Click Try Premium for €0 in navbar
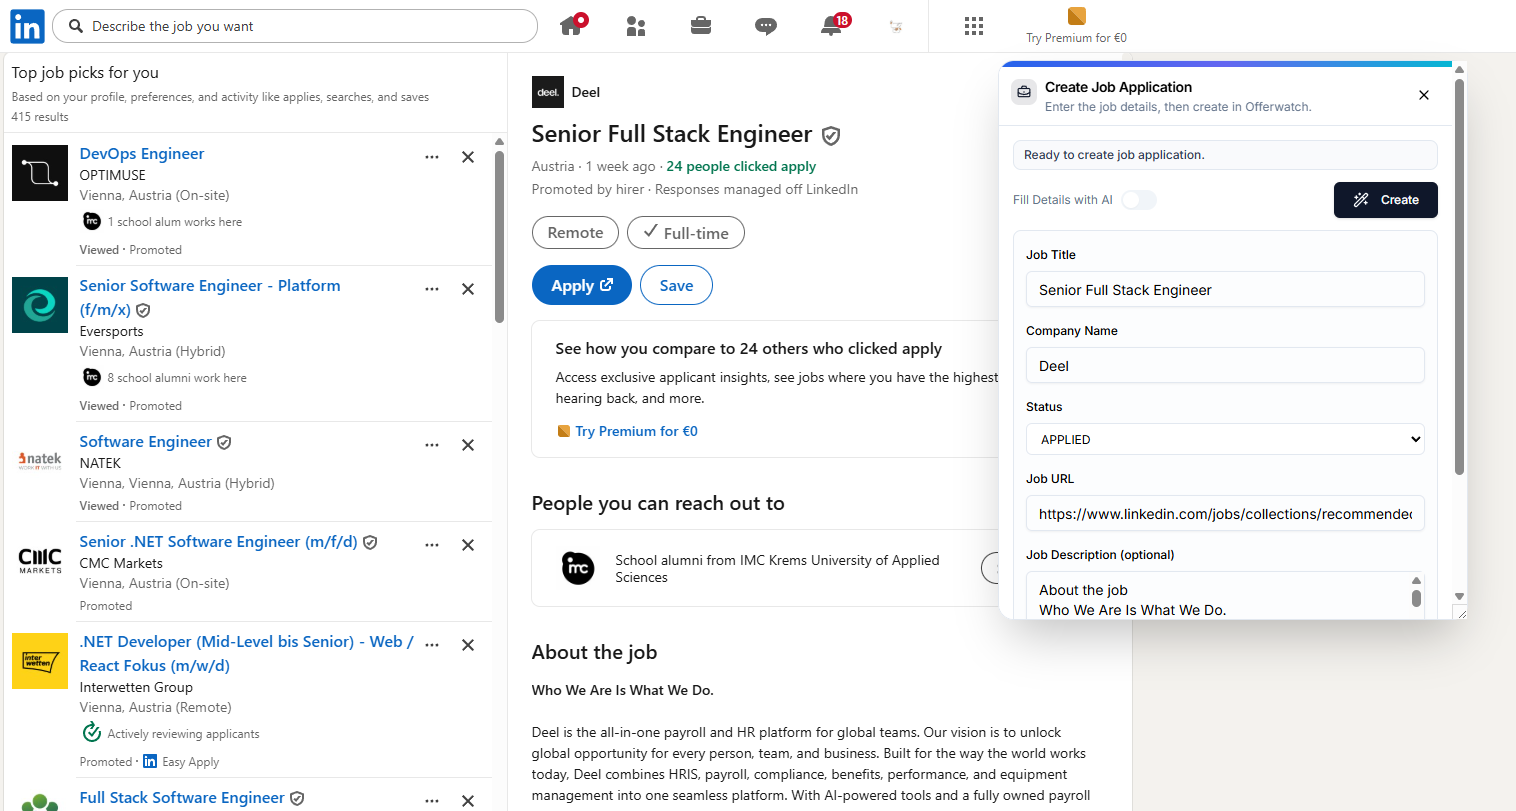Screen dimensions: 1516x811 [1076, 26]
